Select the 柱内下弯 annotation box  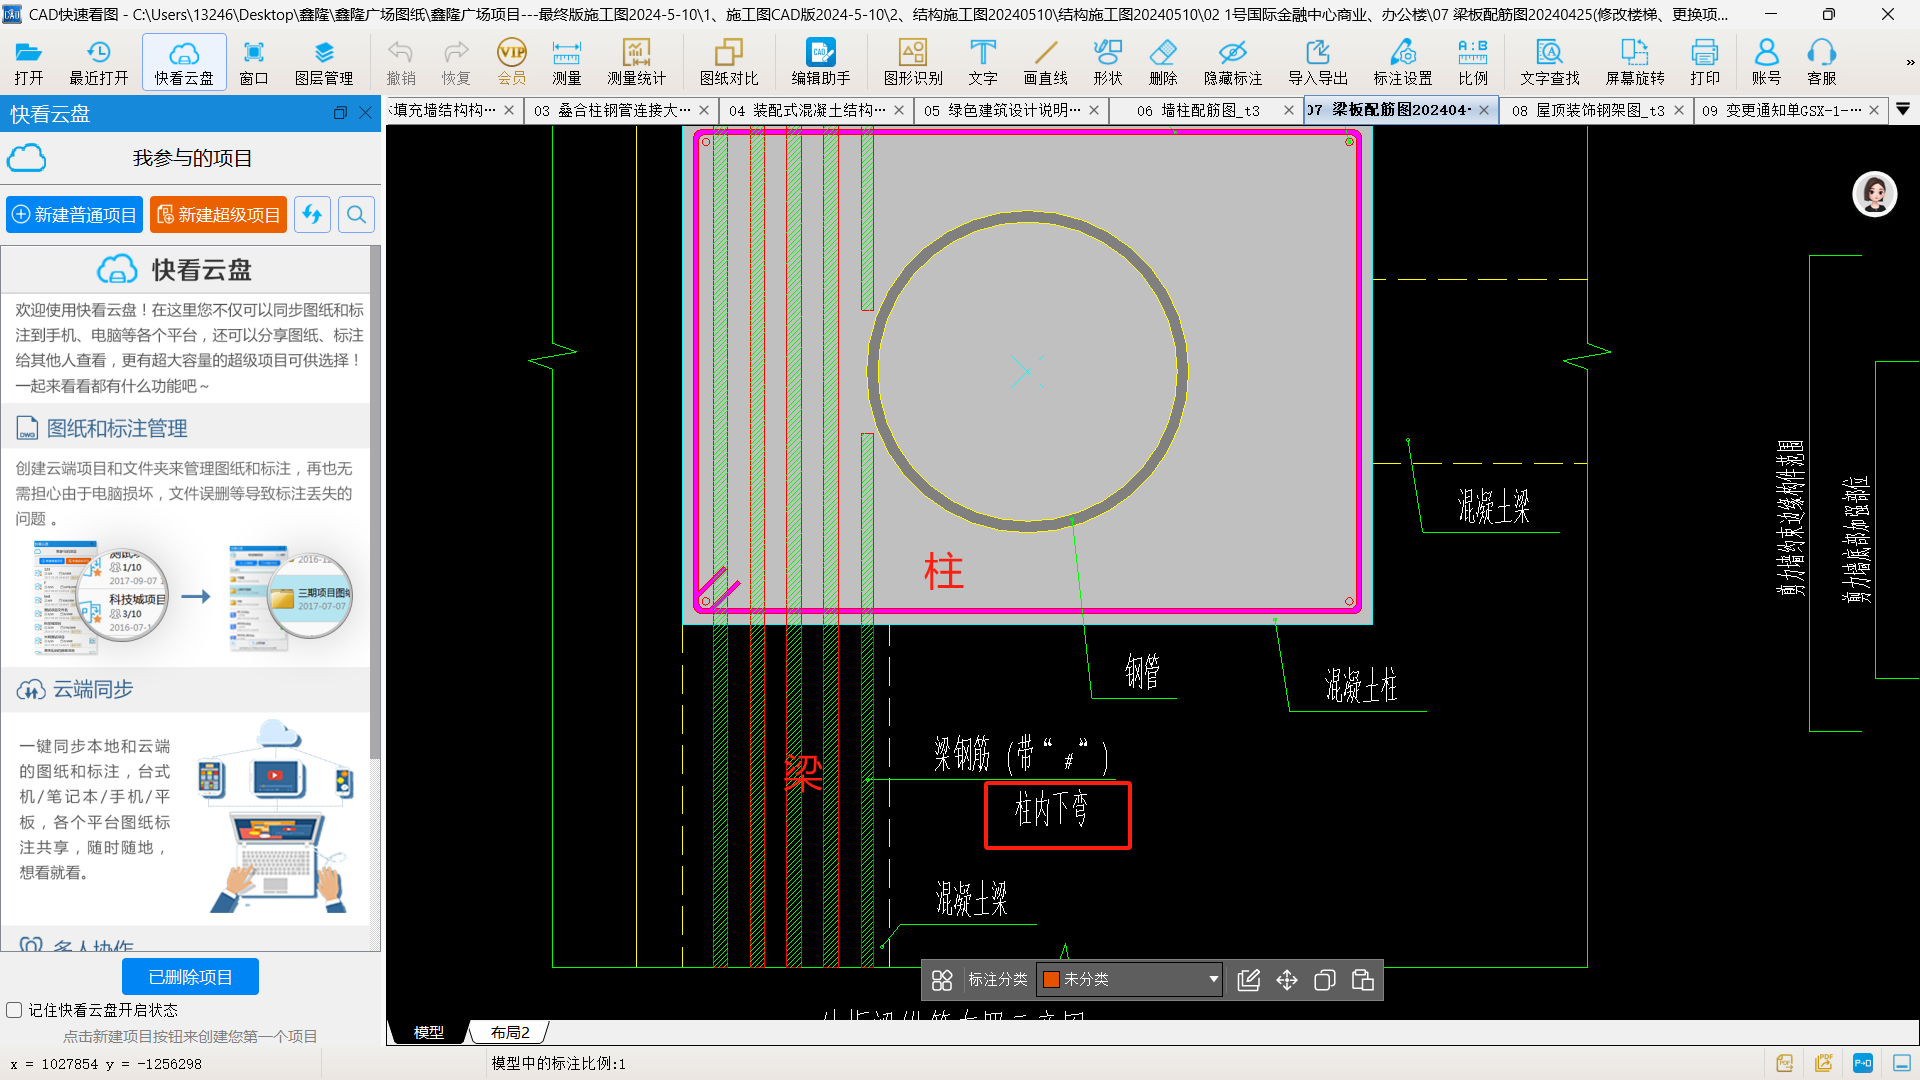click(1058, 816)
